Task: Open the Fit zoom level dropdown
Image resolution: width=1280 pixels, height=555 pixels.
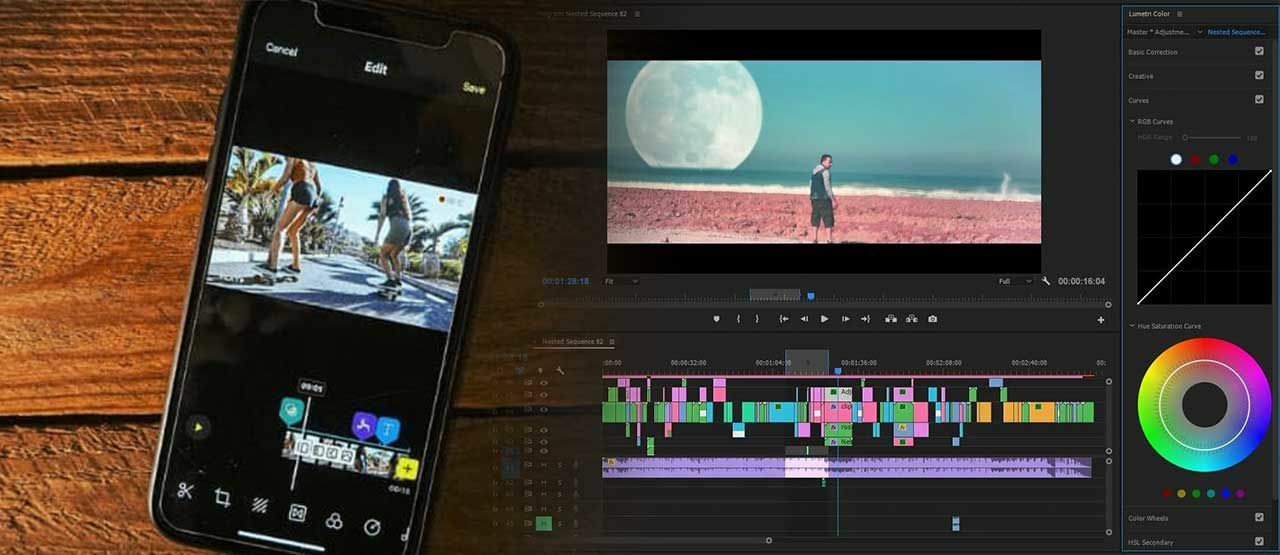Action: 620,281
